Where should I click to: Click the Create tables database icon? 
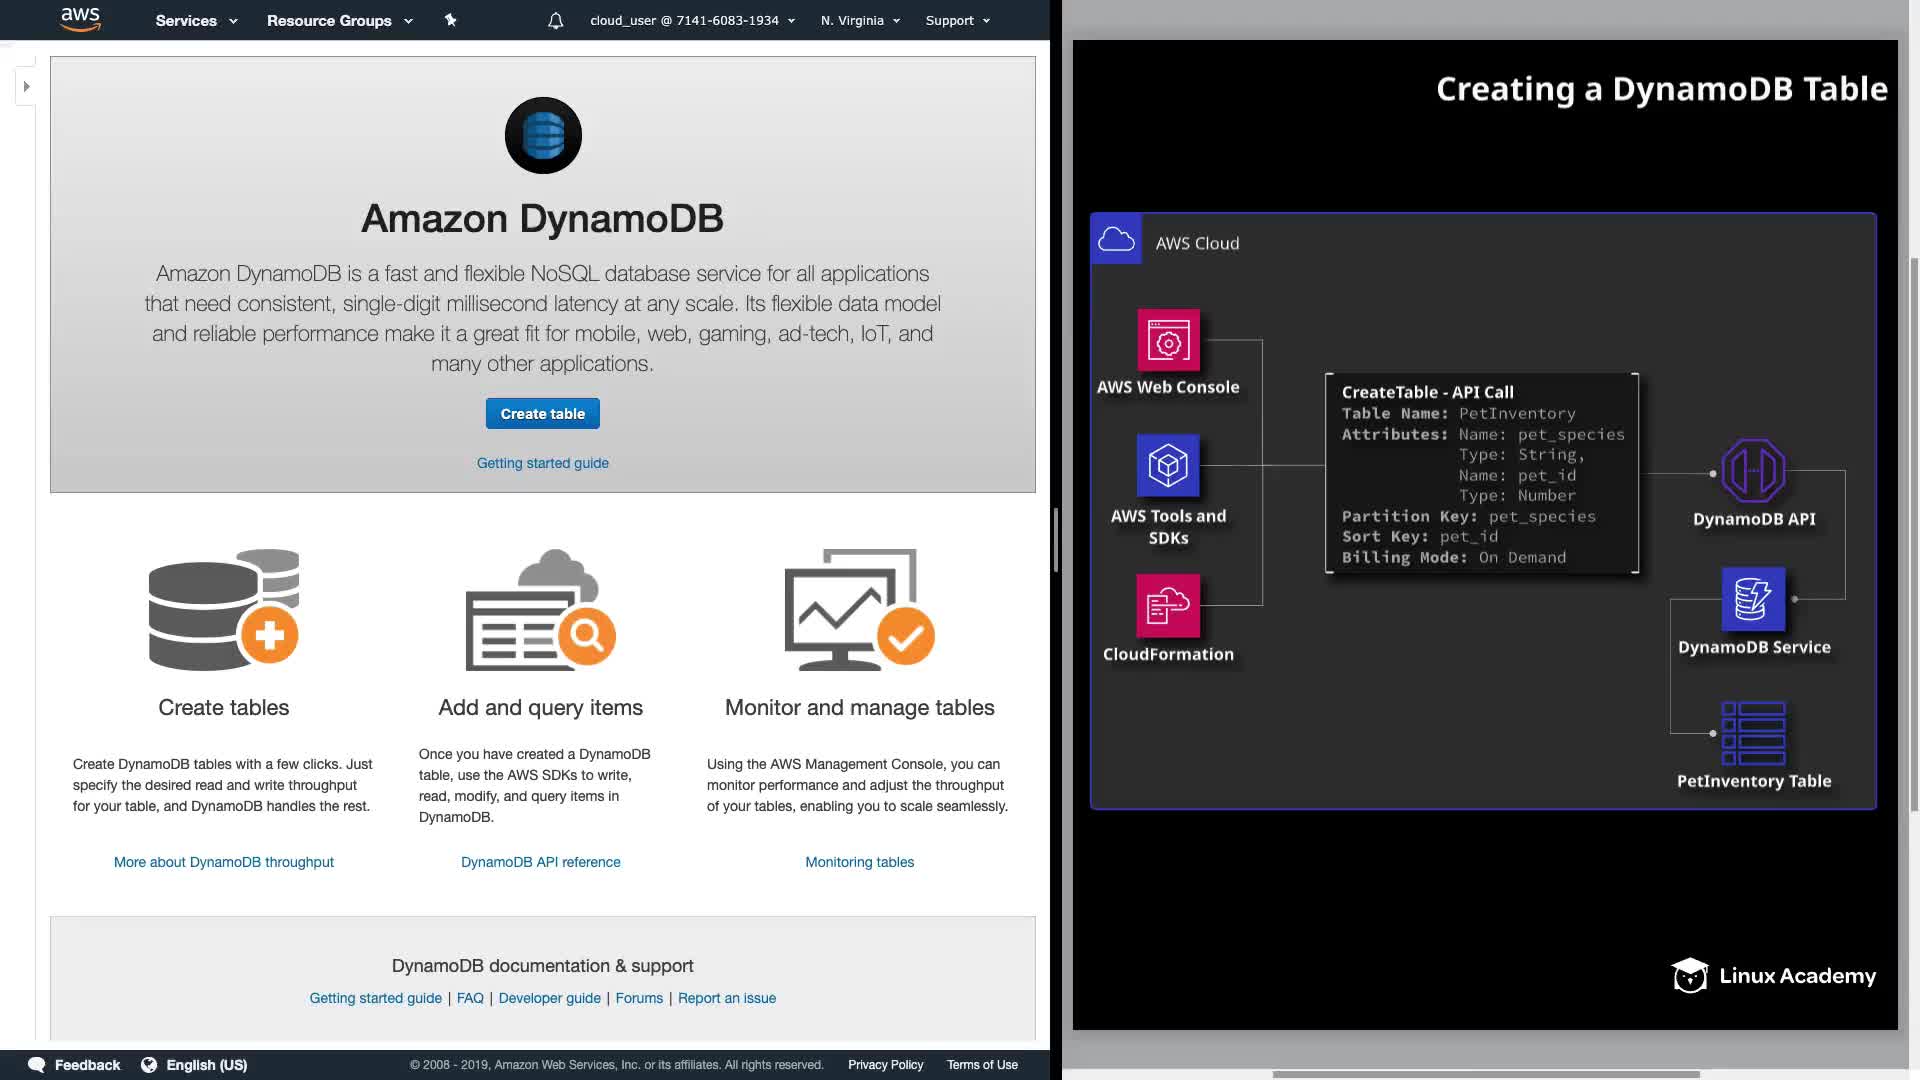(x=224, y=609)
